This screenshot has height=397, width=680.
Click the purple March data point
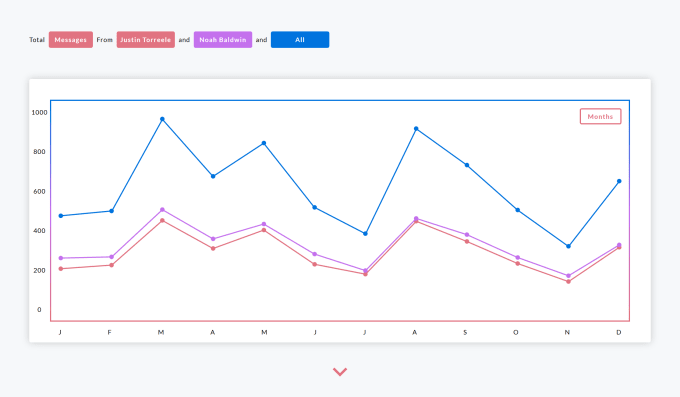[162, 210]
